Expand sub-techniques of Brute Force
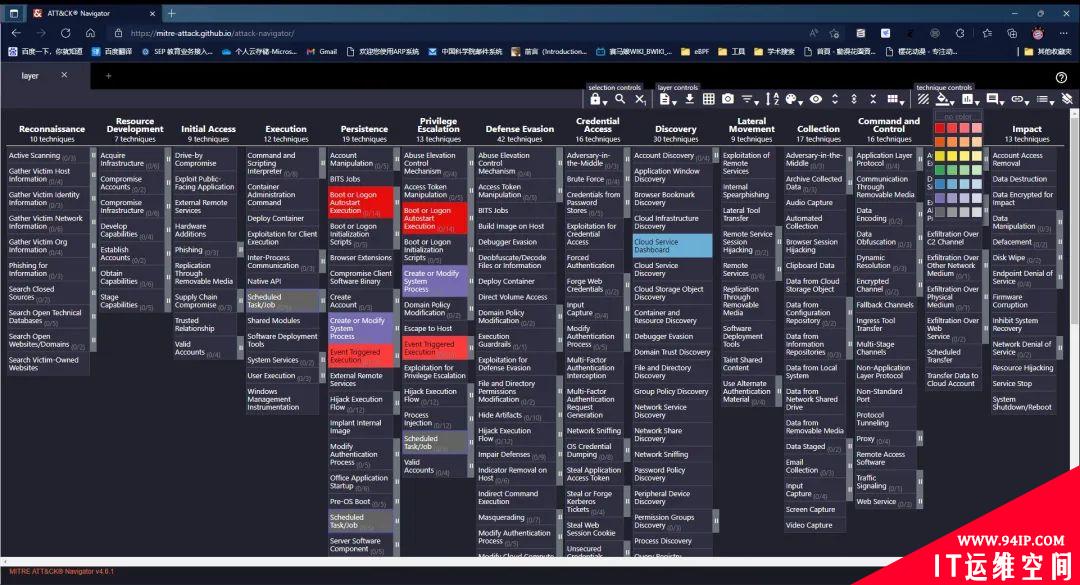This screenshot has height=585, width=1080. (x=627, y=179)
